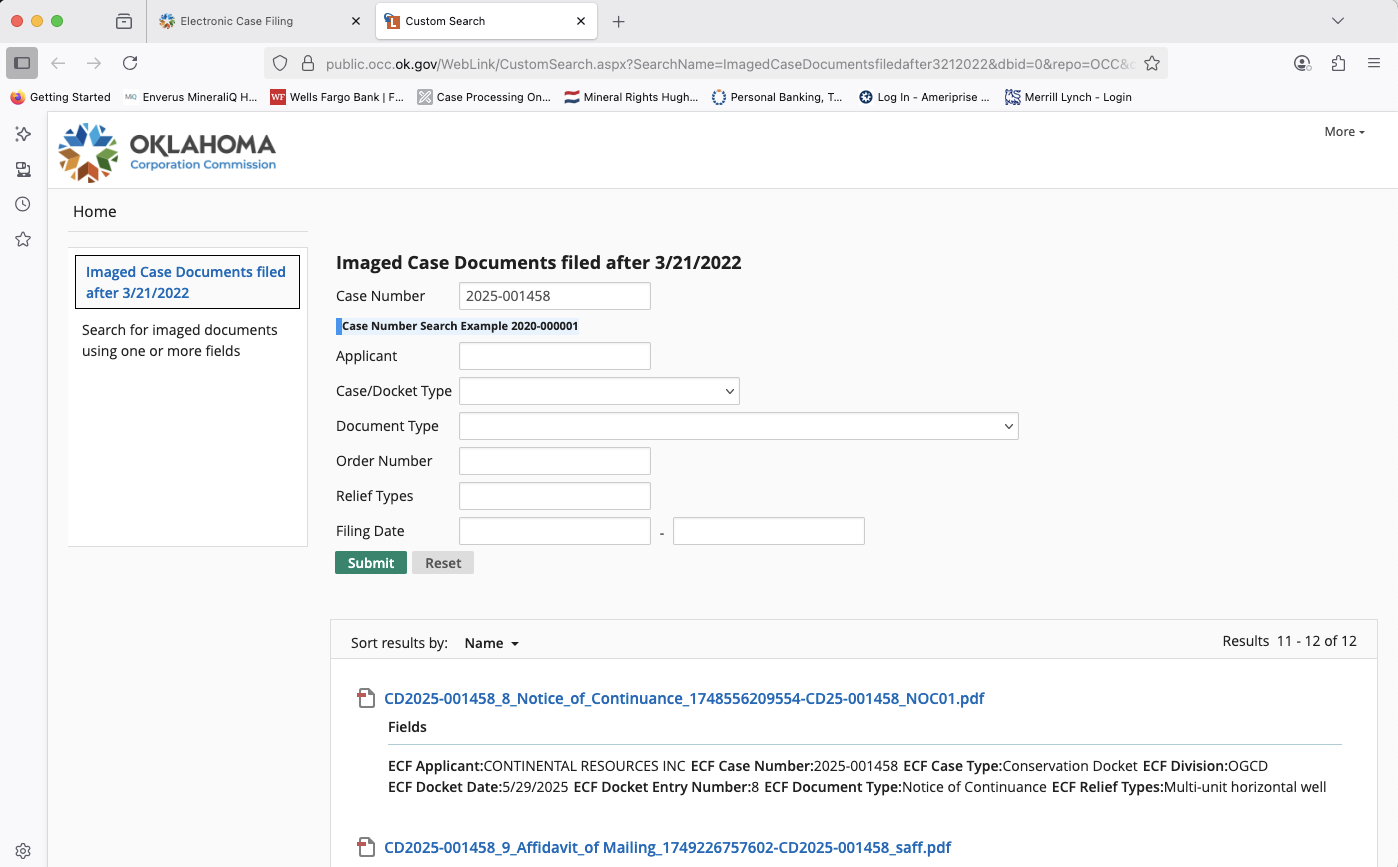Open the Personal Banking bookmark
Screen dimensions: 1398x867
(x=777, y=97)
